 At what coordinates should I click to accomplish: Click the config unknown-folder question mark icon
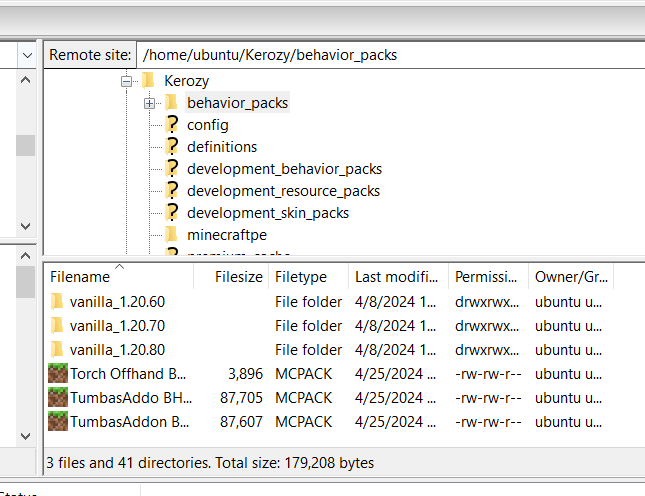click(171, 125)
